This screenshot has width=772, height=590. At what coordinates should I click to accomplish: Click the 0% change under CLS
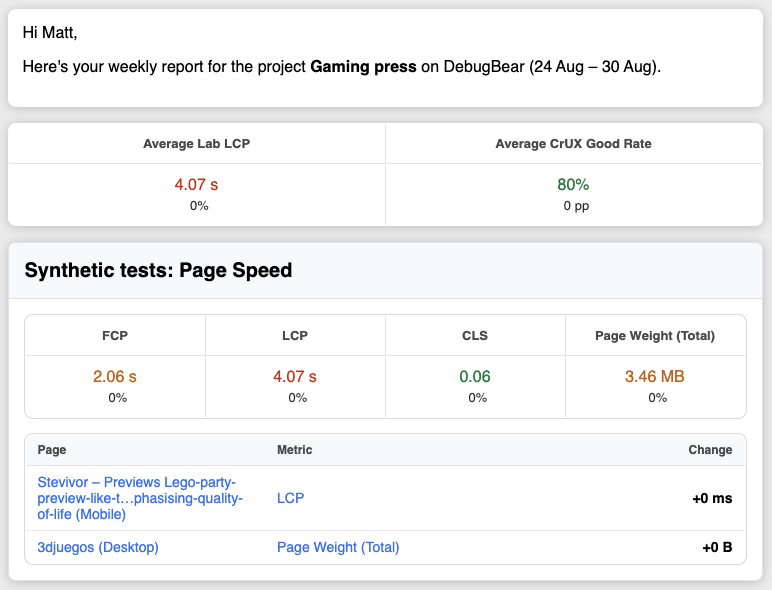tap(478, 397)
